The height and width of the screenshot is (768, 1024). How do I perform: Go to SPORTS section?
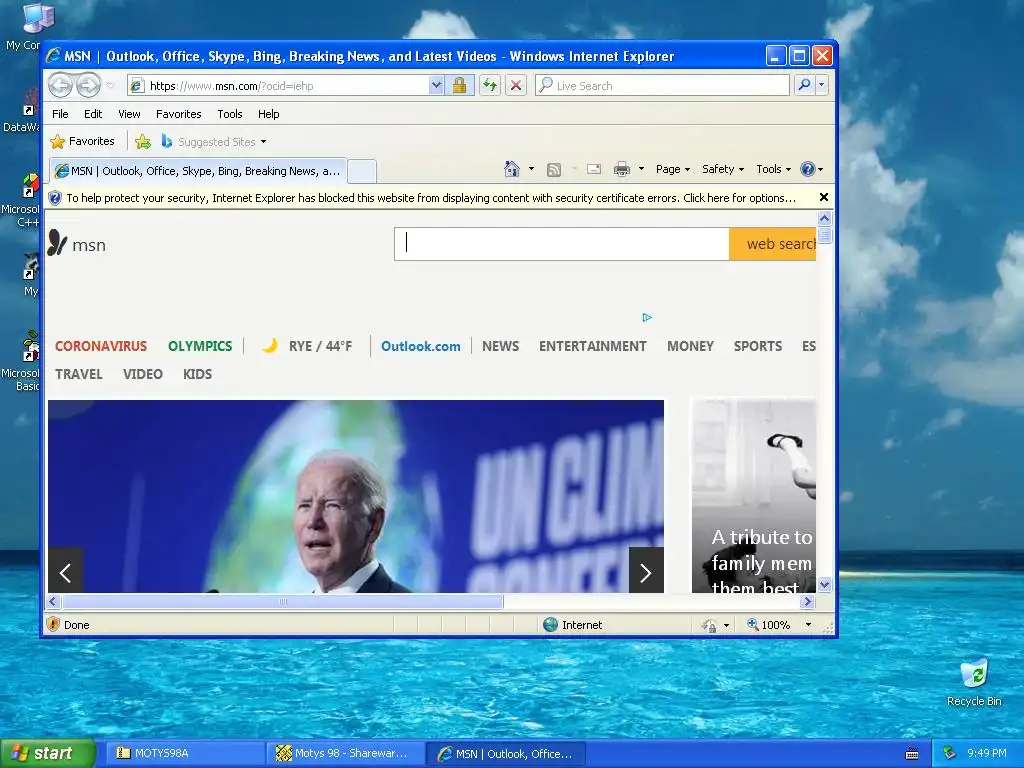tap(758, 346)
